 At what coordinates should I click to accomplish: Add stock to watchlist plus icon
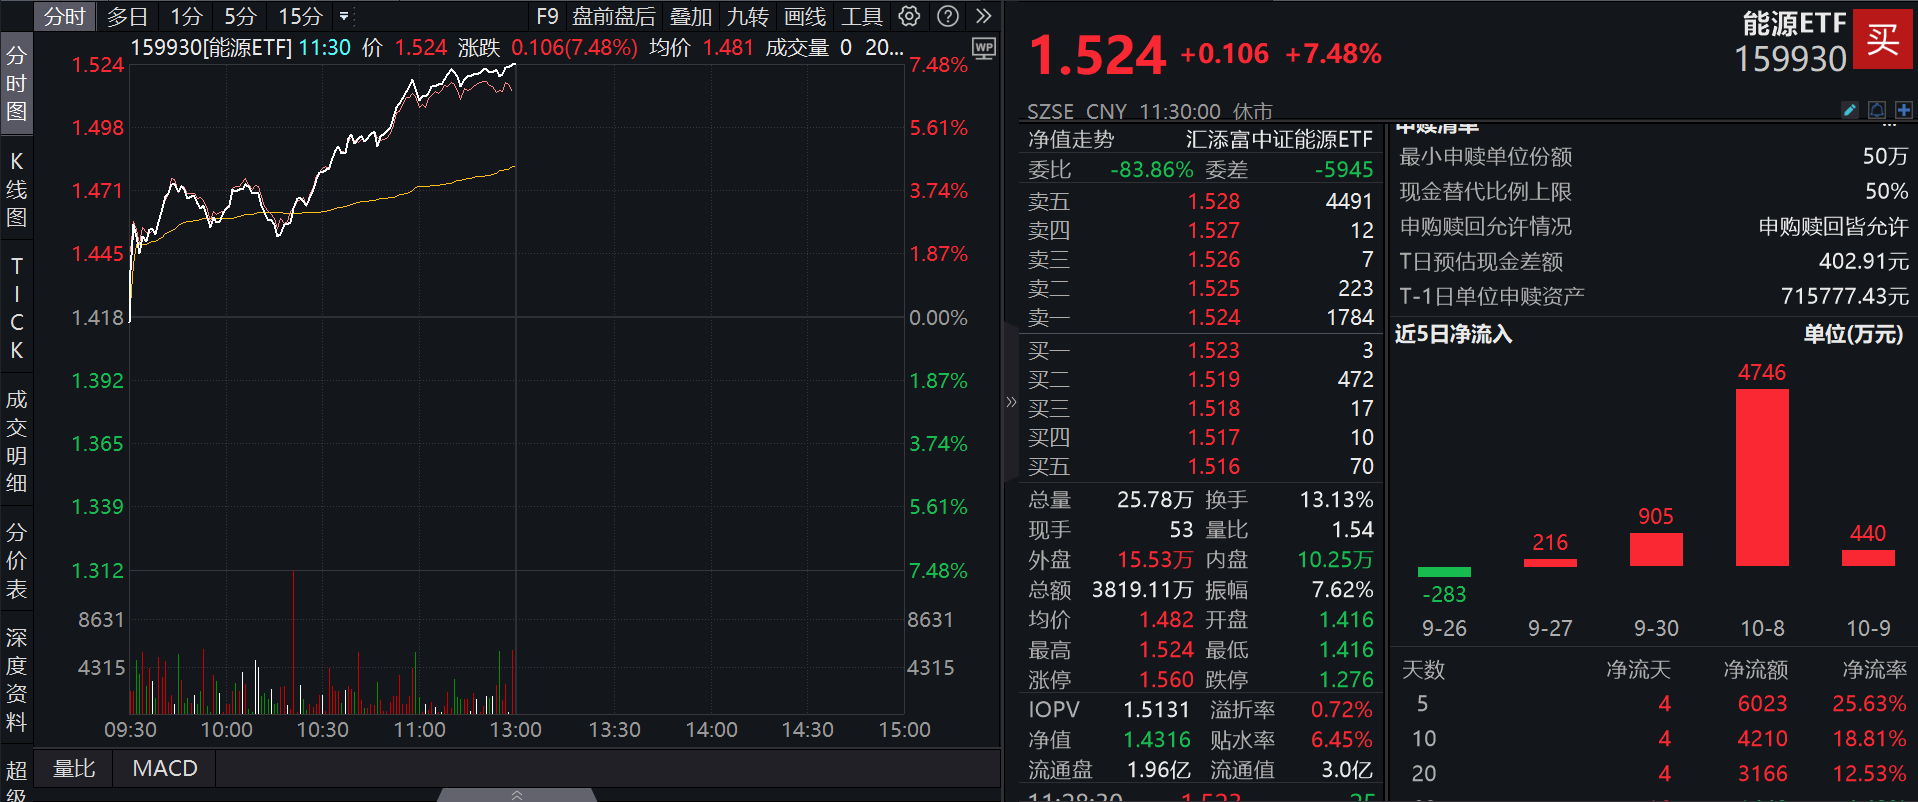click(1904, 110)
